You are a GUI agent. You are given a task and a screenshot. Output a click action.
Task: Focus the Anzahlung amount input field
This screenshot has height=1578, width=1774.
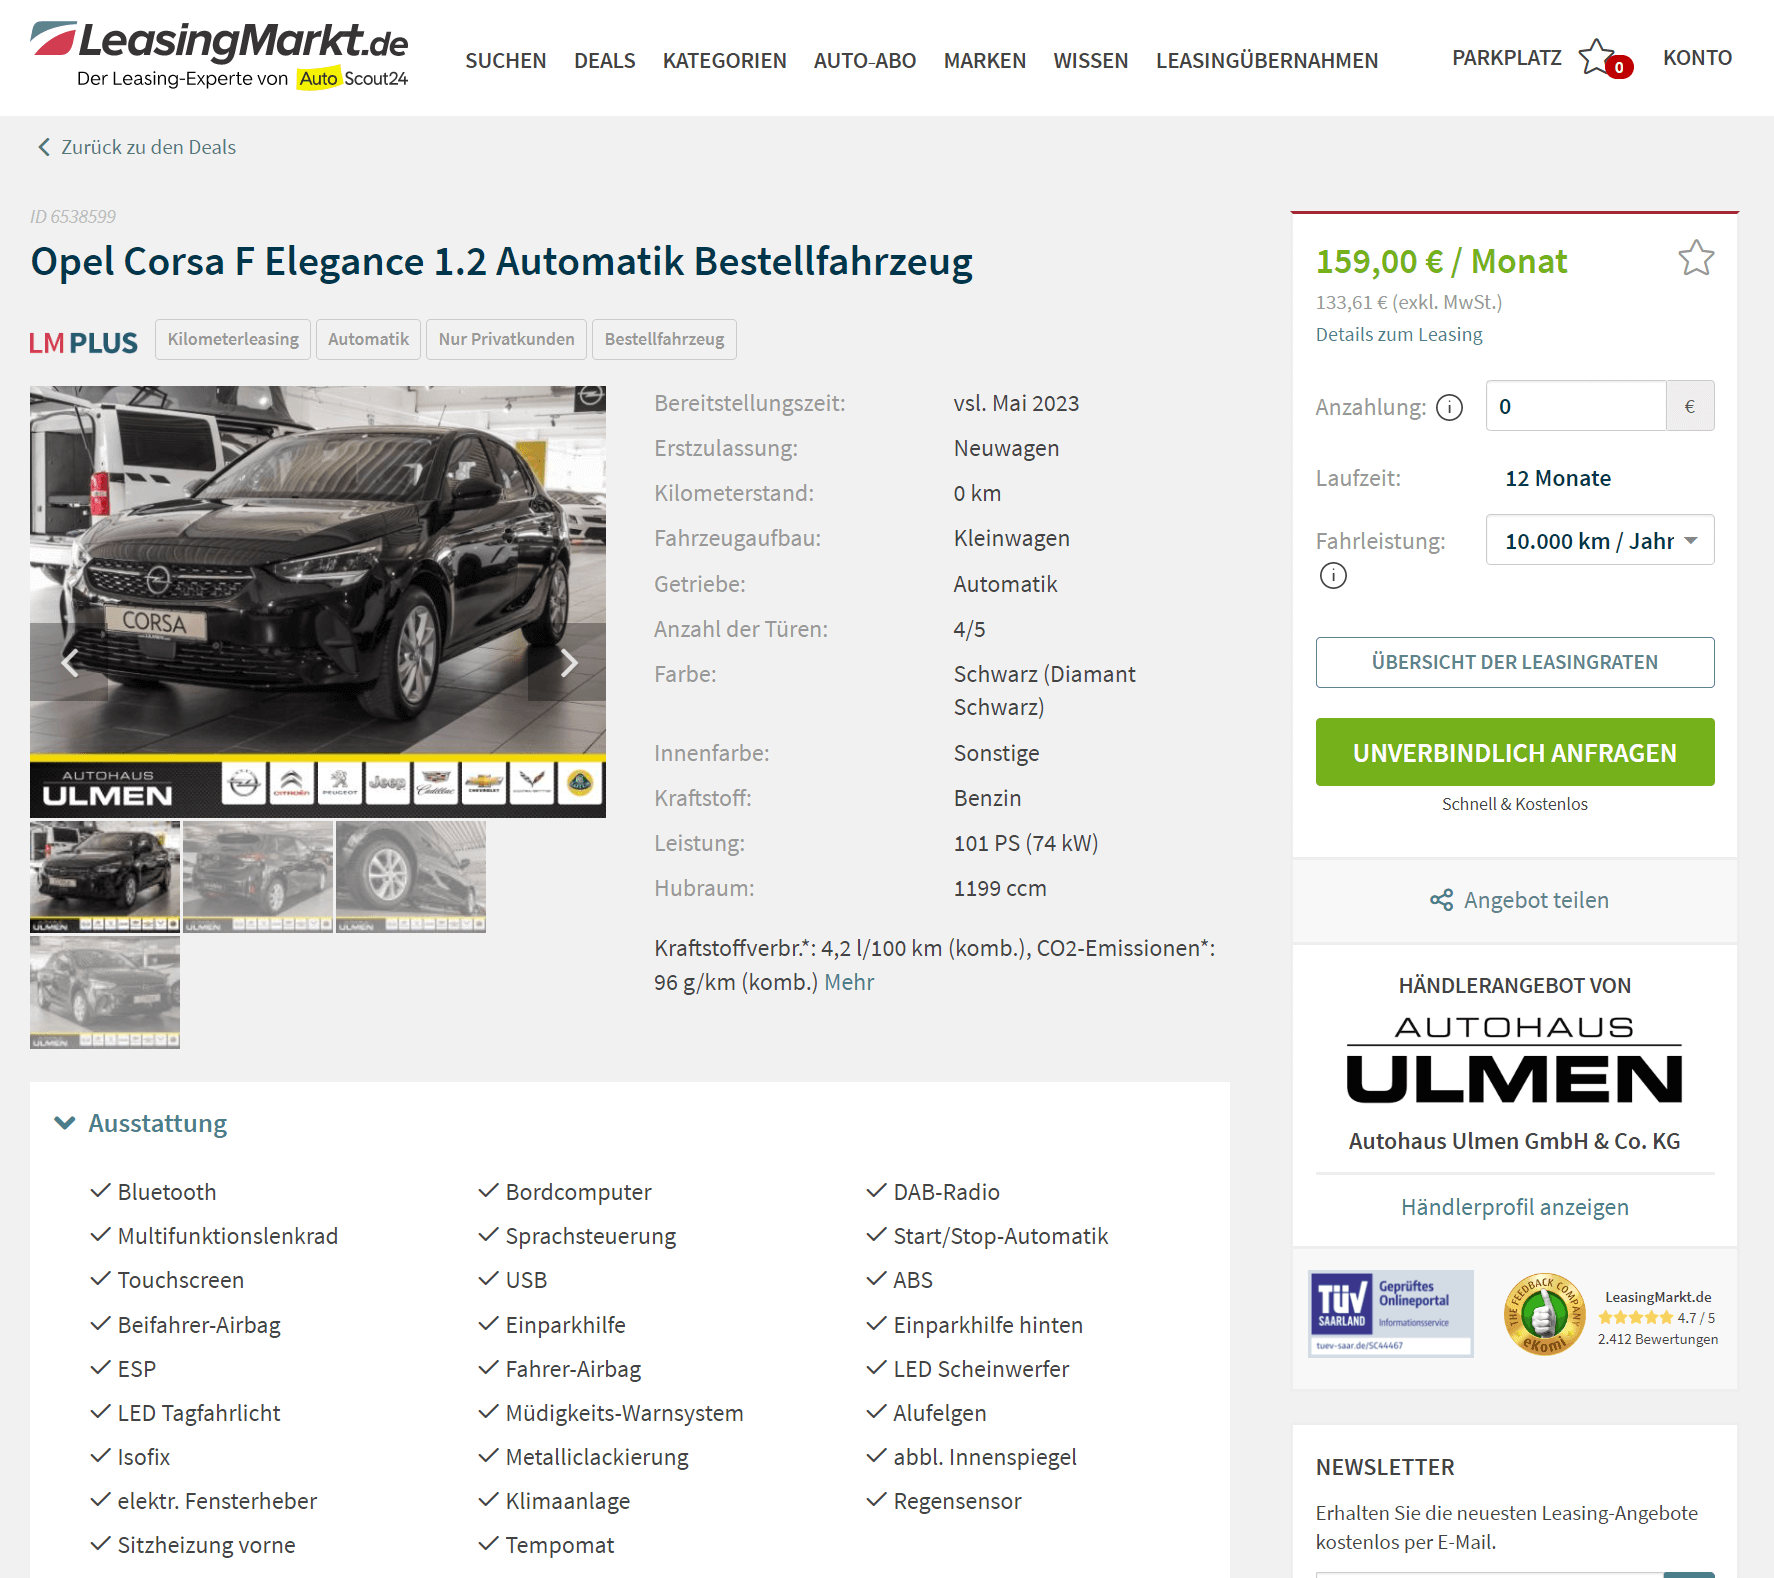1575,406
